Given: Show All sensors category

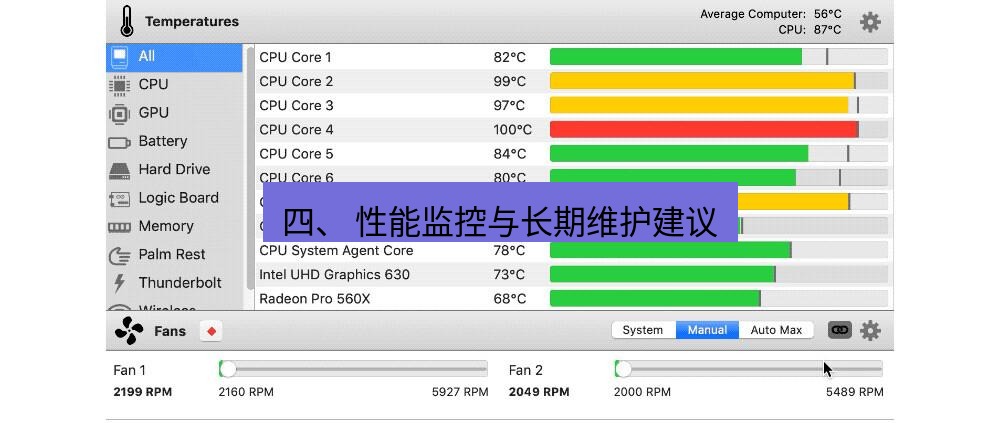Looking at the screenshot, I should [147, 57].
